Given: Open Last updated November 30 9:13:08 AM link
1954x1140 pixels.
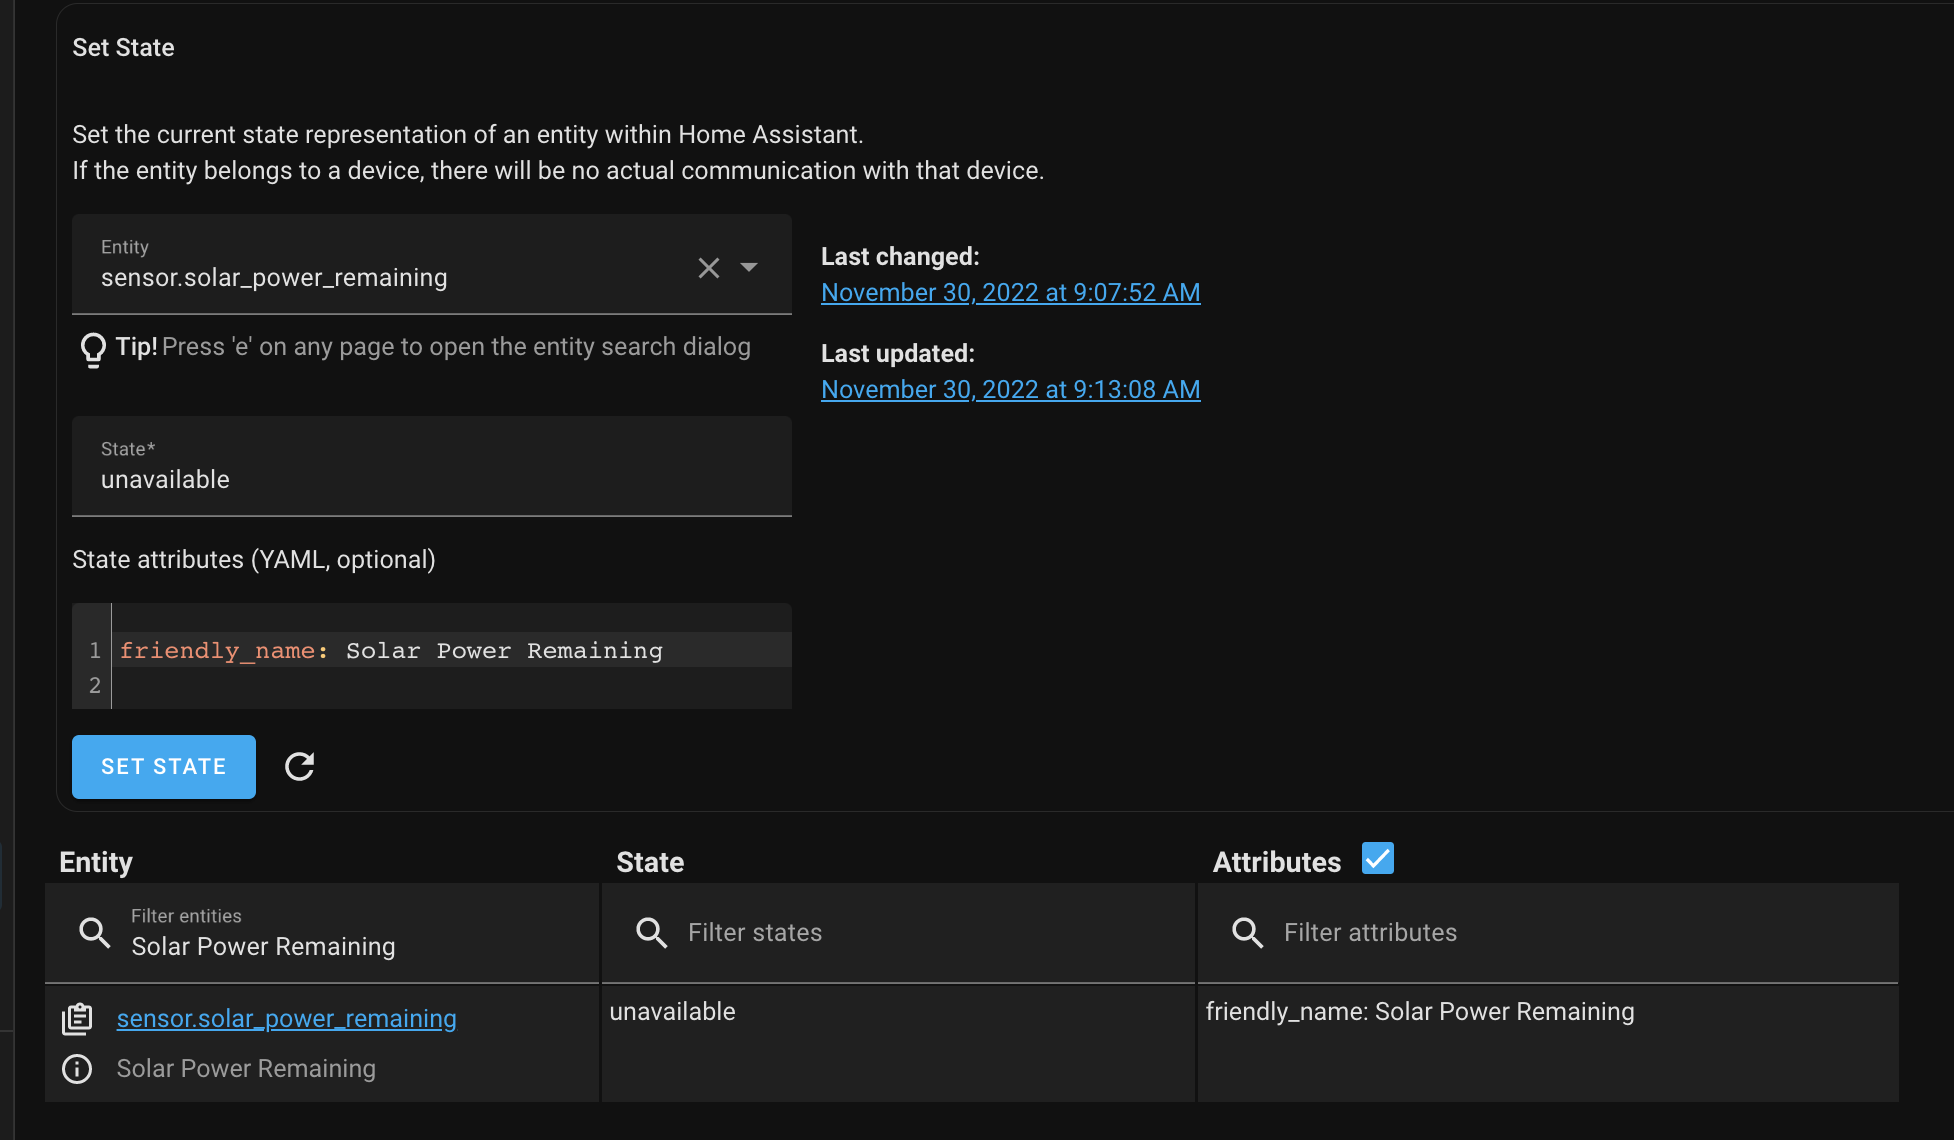Looking at the screenshot, I should pos(1010,389).
